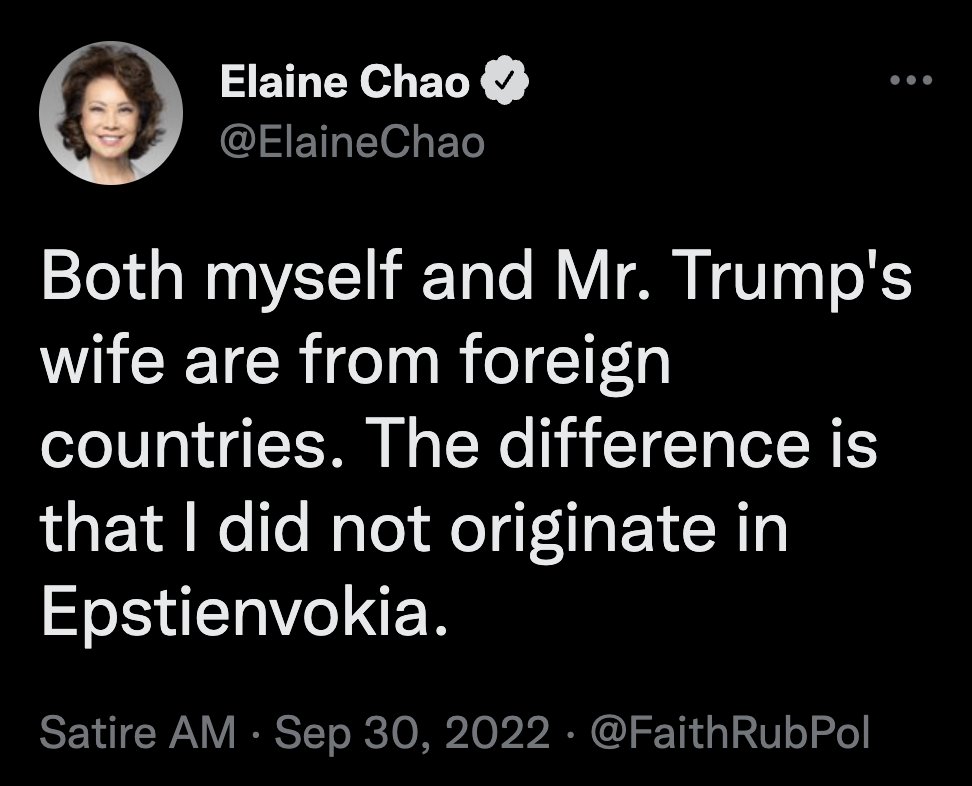972x786 pixels.
Task: Click the display name Elaine Chao
Action: pos(345,82)
